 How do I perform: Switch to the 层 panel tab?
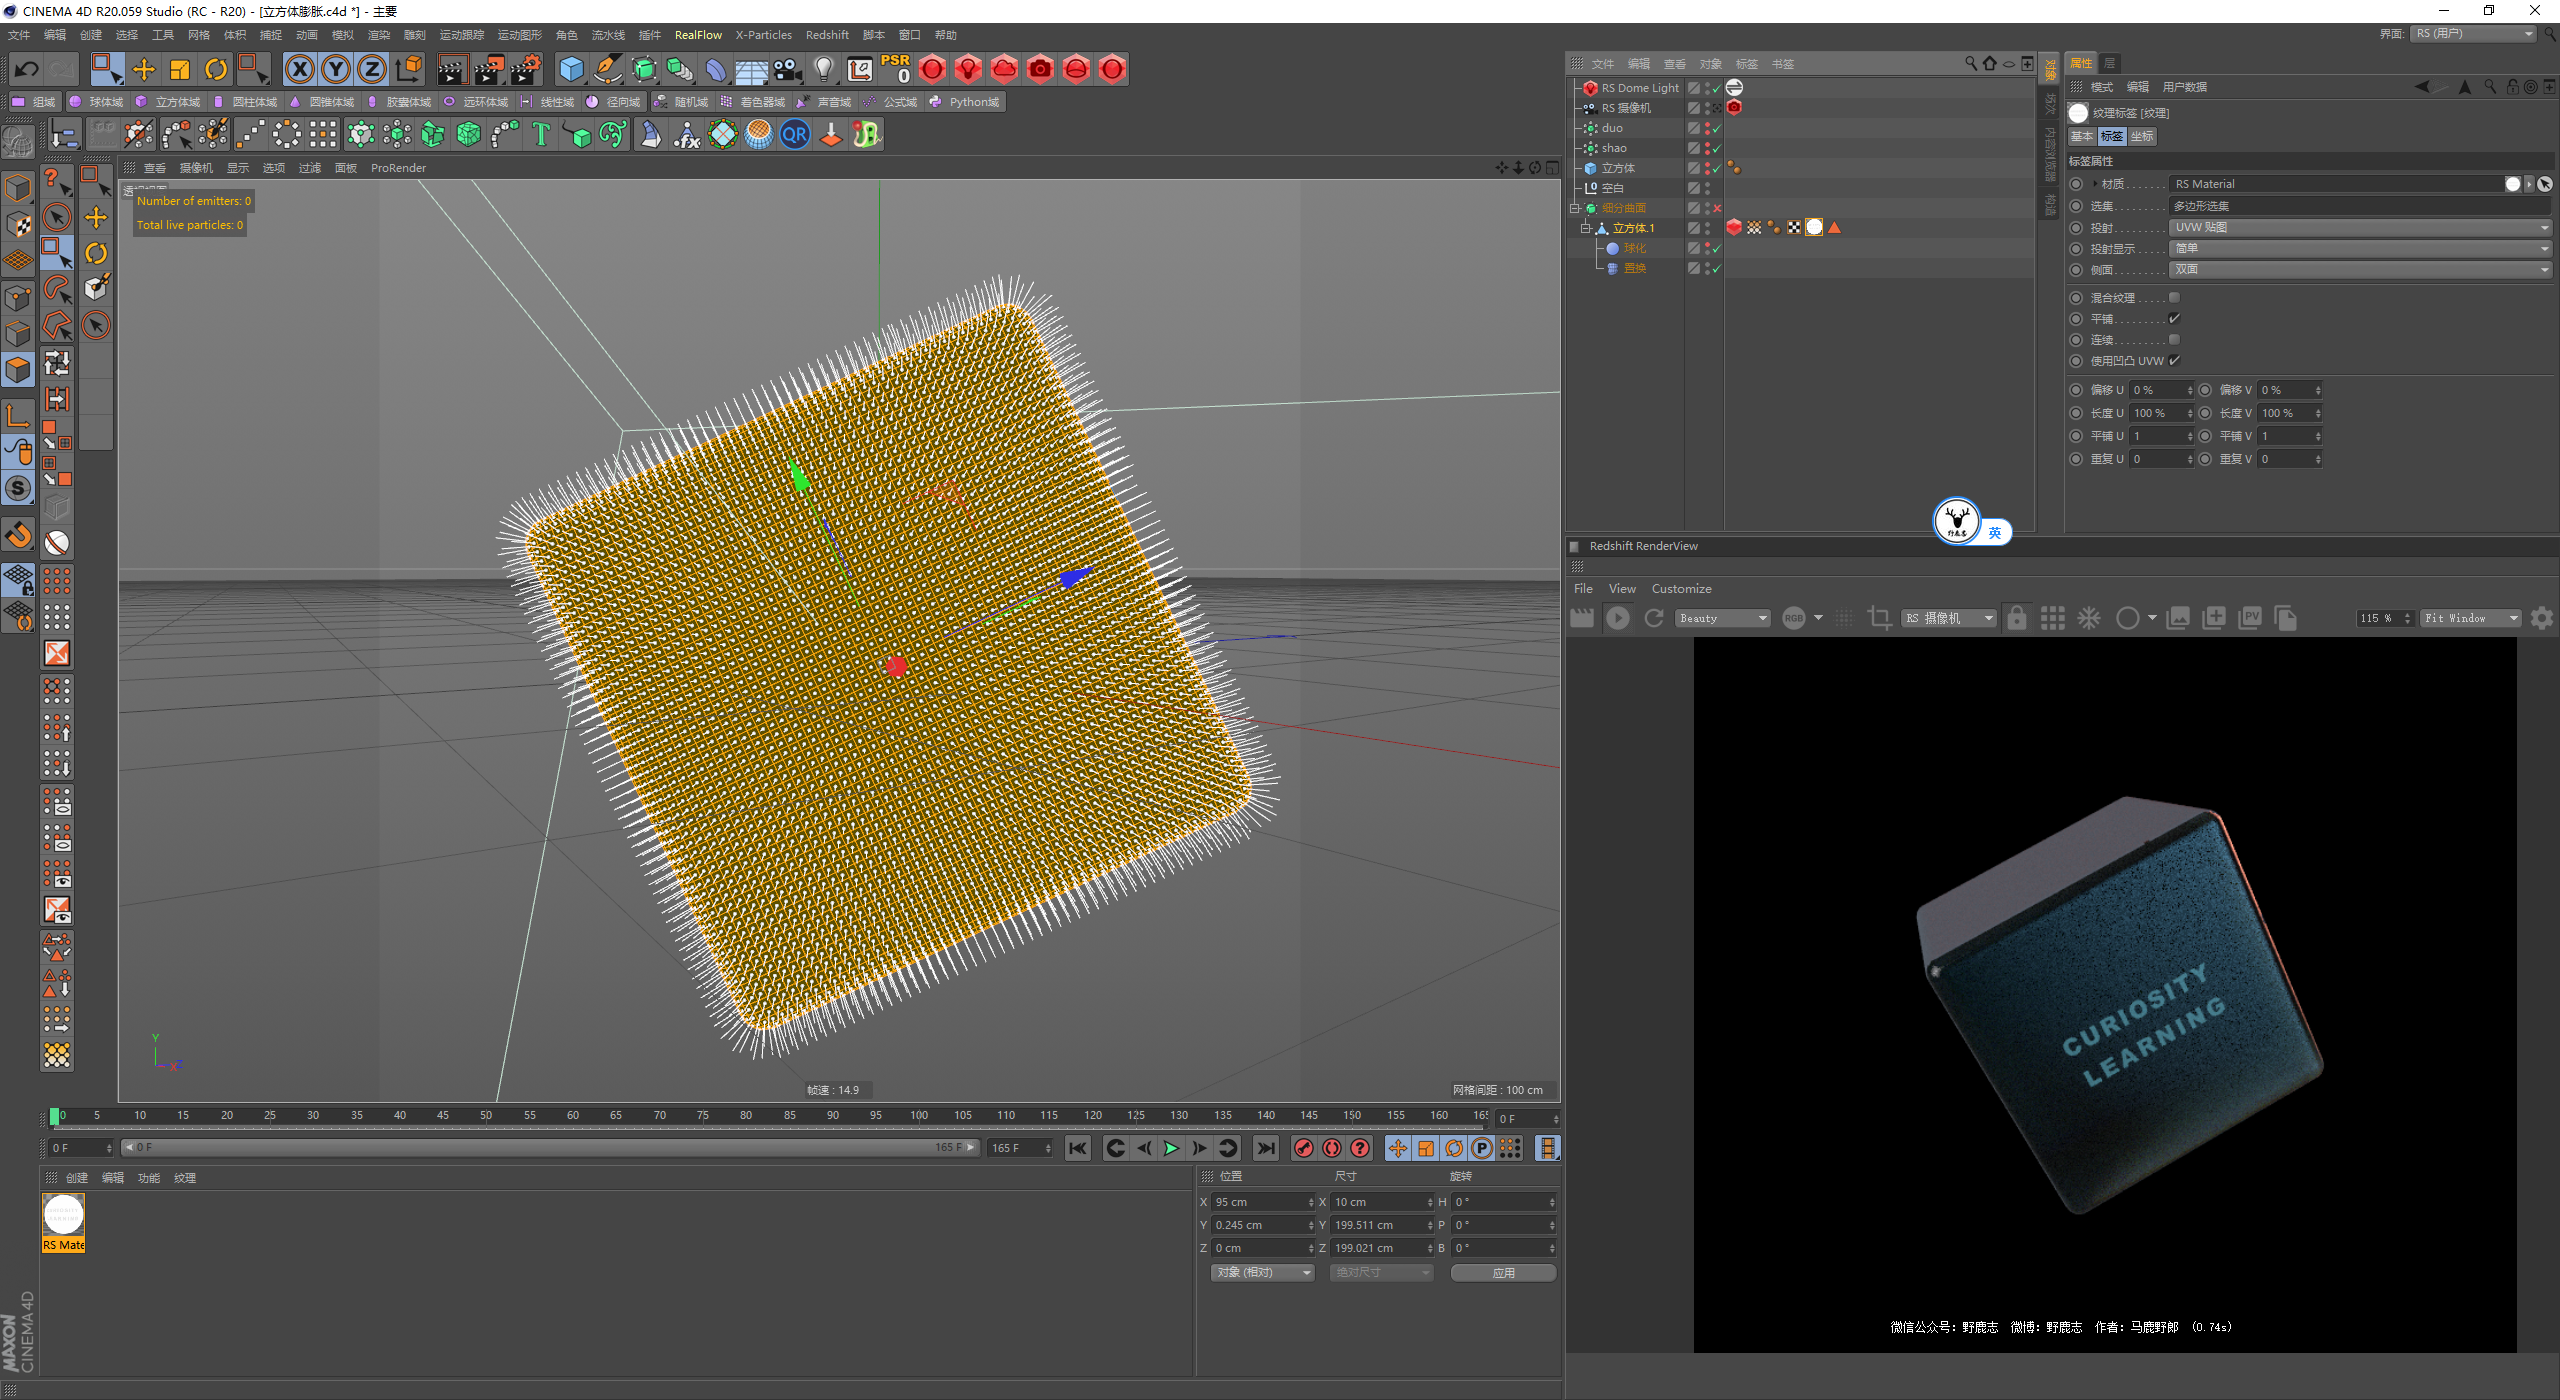click(2110, 63)
